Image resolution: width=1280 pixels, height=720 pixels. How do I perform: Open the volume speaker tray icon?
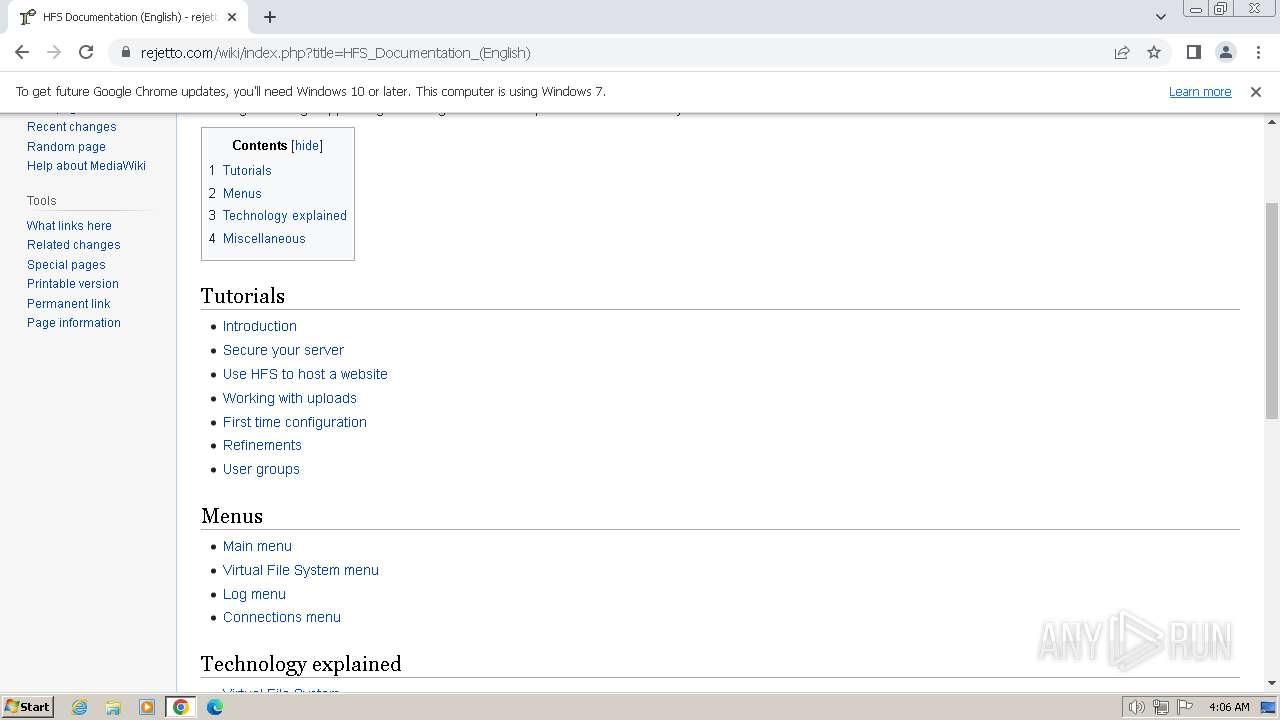pyautogui.click(x=1136, y=707)
